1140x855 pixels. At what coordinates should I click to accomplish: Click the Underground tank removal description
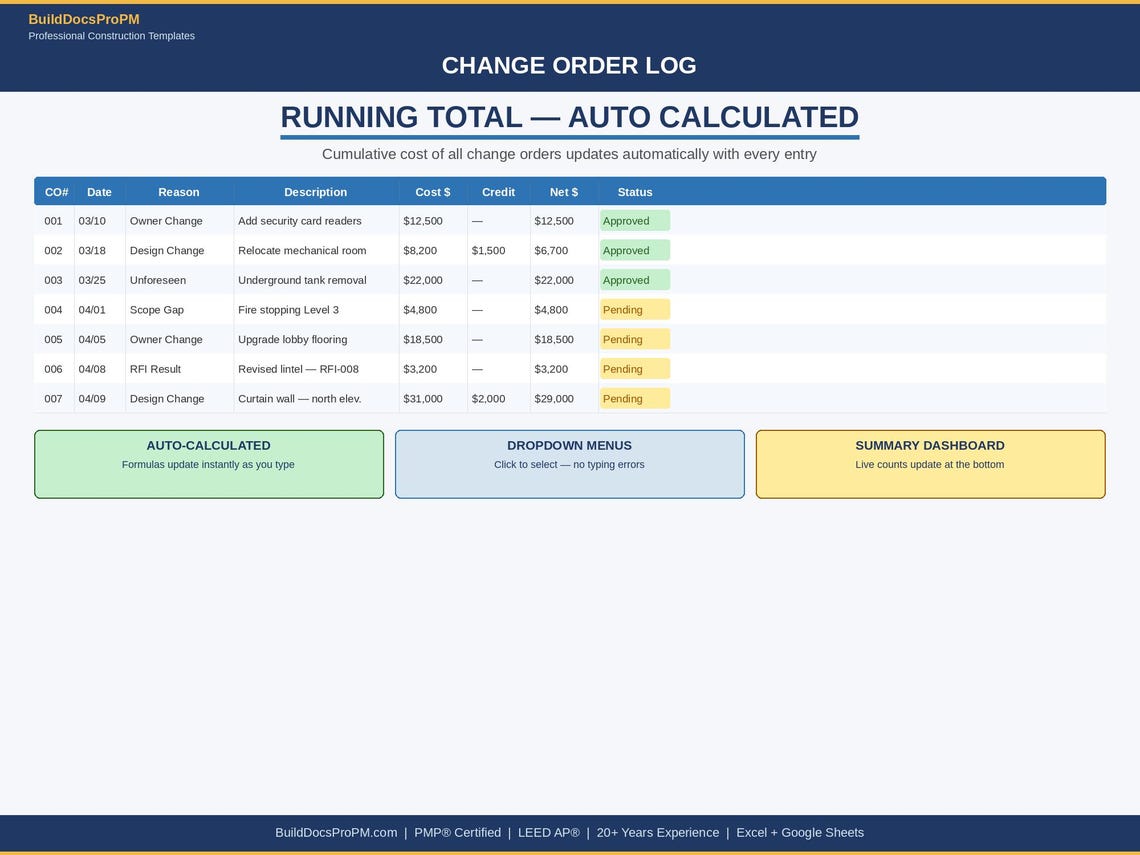pyautogui.click(x=302, y=280)
